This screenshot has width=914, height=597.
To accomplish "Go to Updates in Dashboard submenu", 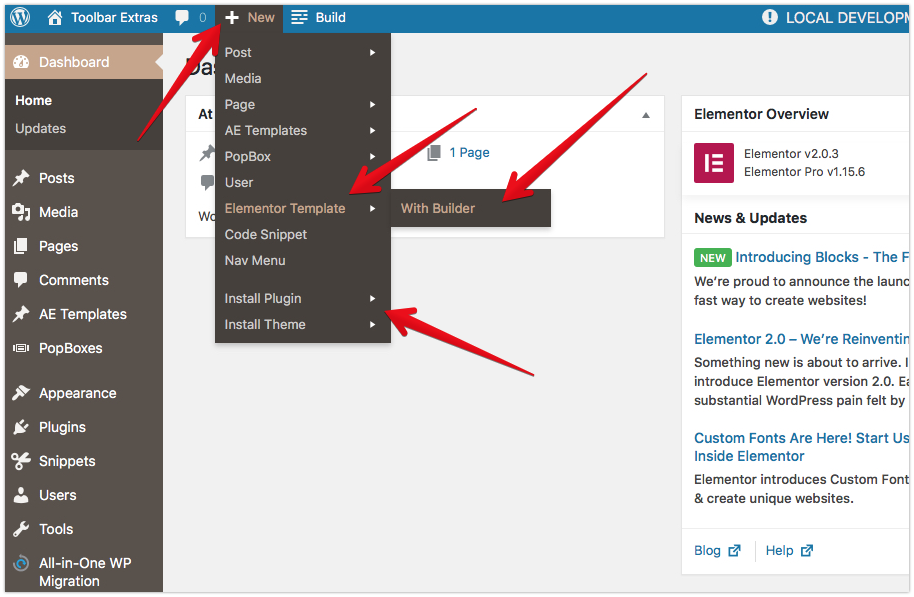I will point(40,128).
